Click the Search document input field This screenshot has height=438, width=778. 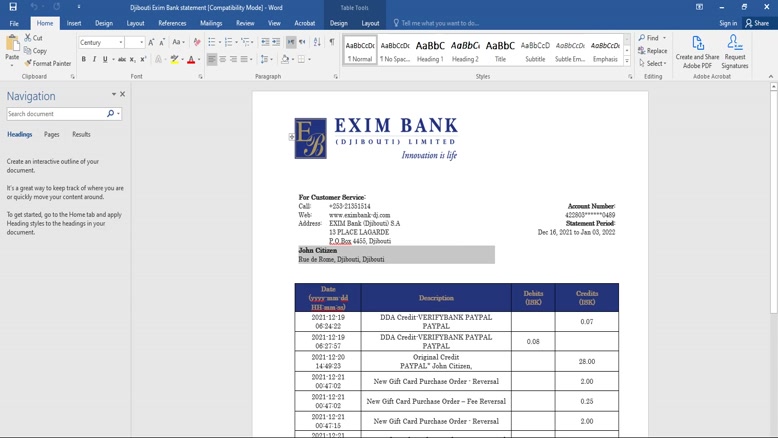(x=56, y=114)
